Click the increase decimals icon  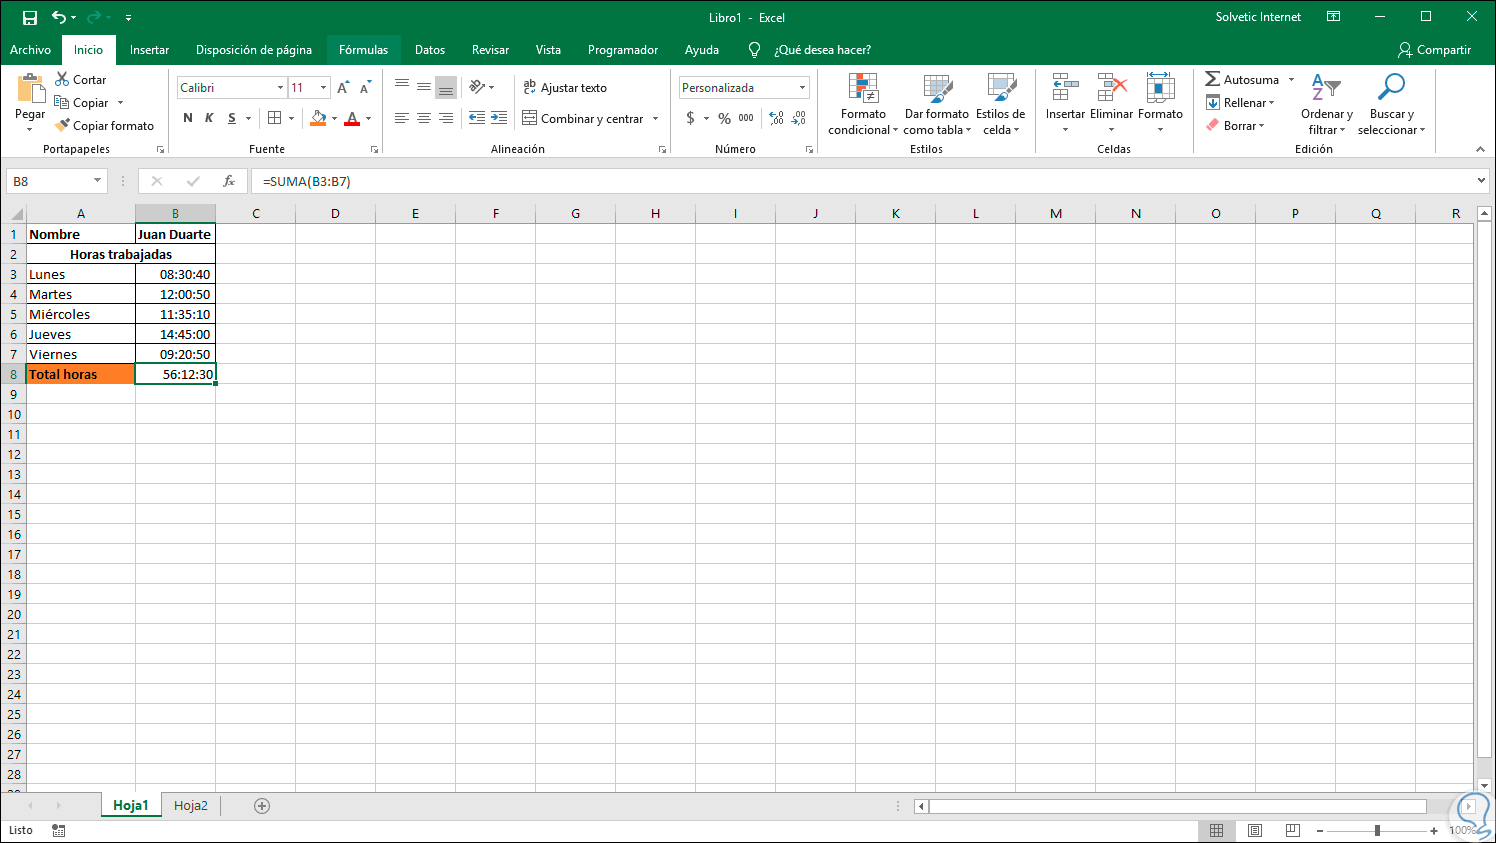coord(777,118)
